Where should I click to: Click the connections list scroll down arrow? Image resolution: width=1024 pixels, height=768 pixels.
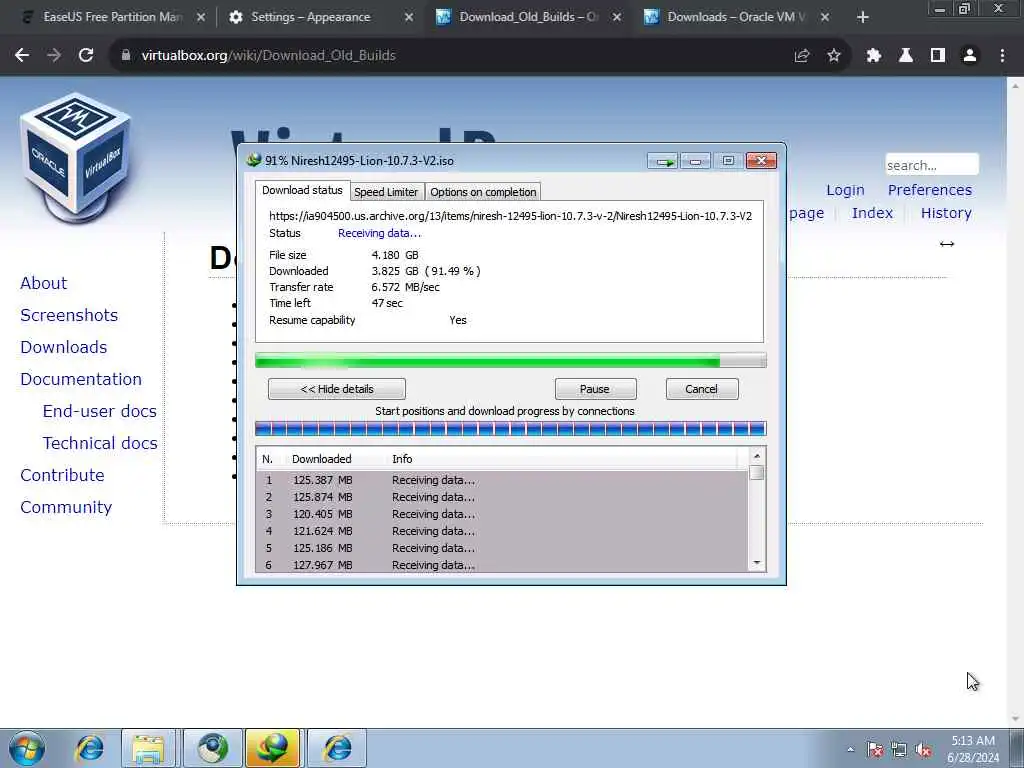point(757,563)
